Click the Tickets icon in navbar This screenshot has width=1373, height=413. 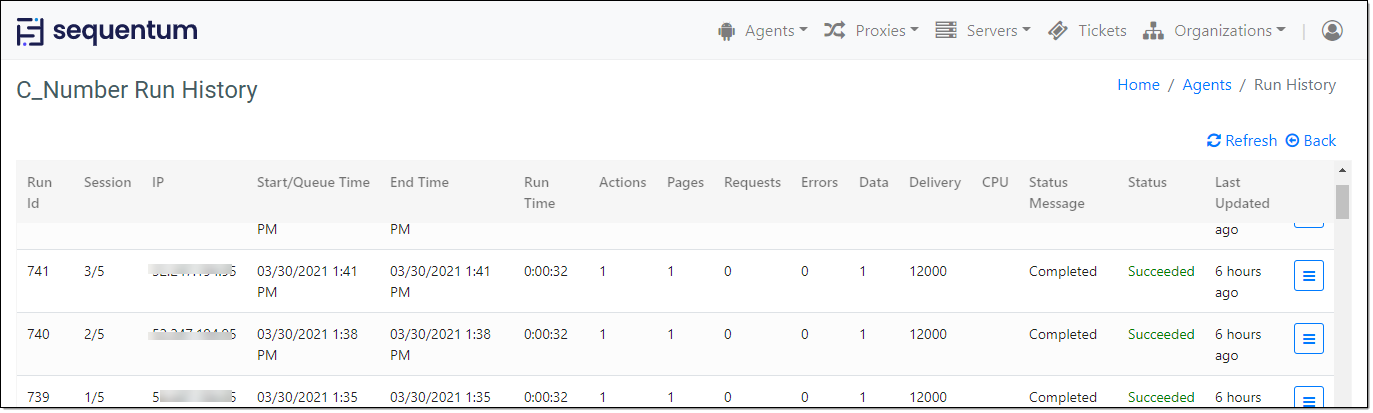tap(1058, 31)
